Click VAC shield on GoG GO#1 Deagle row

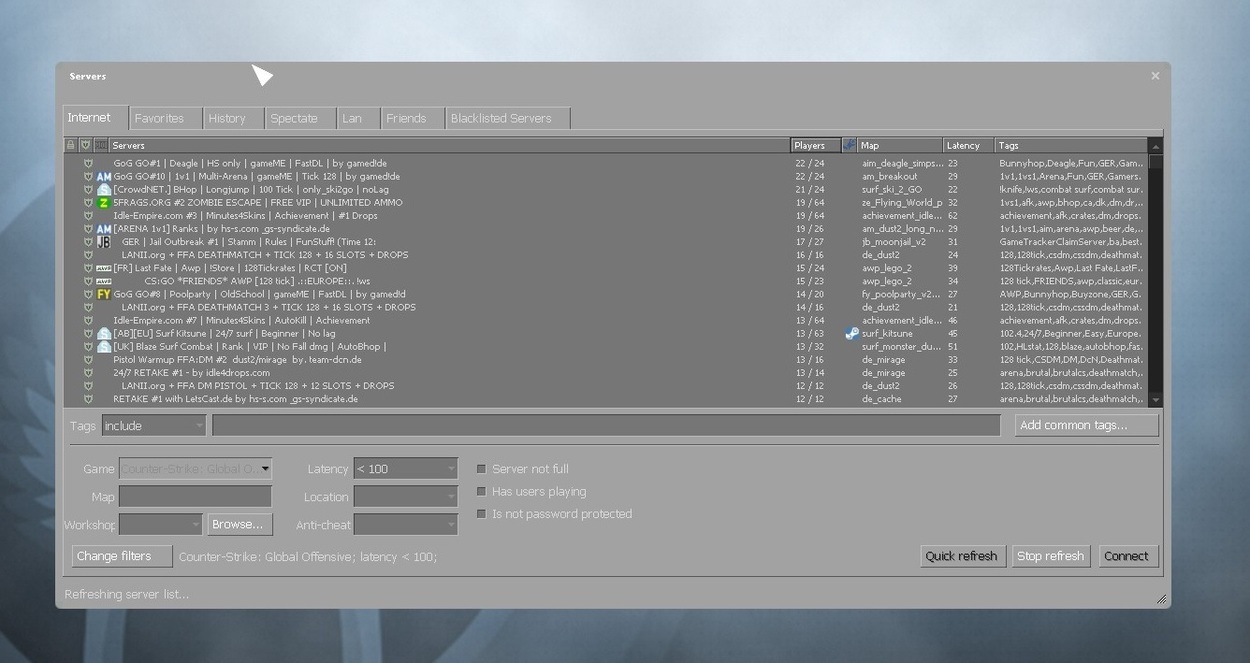(88, 163)
